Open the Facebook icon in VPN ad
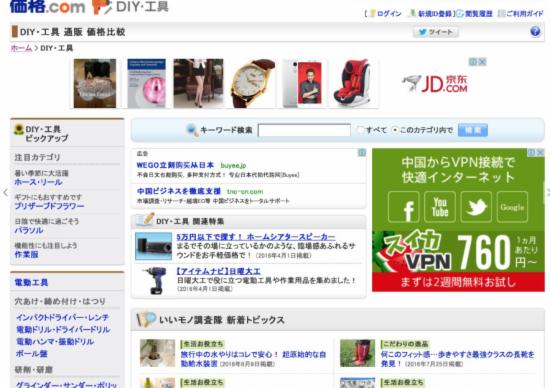This screenshot has height=388, width=550. click(x=403, y=207)
